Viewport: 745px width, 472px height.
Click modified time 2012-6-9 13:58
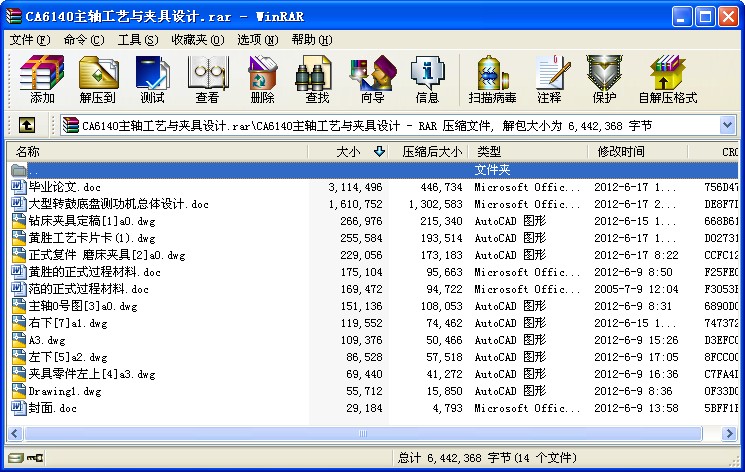click(x=636, y=408)
